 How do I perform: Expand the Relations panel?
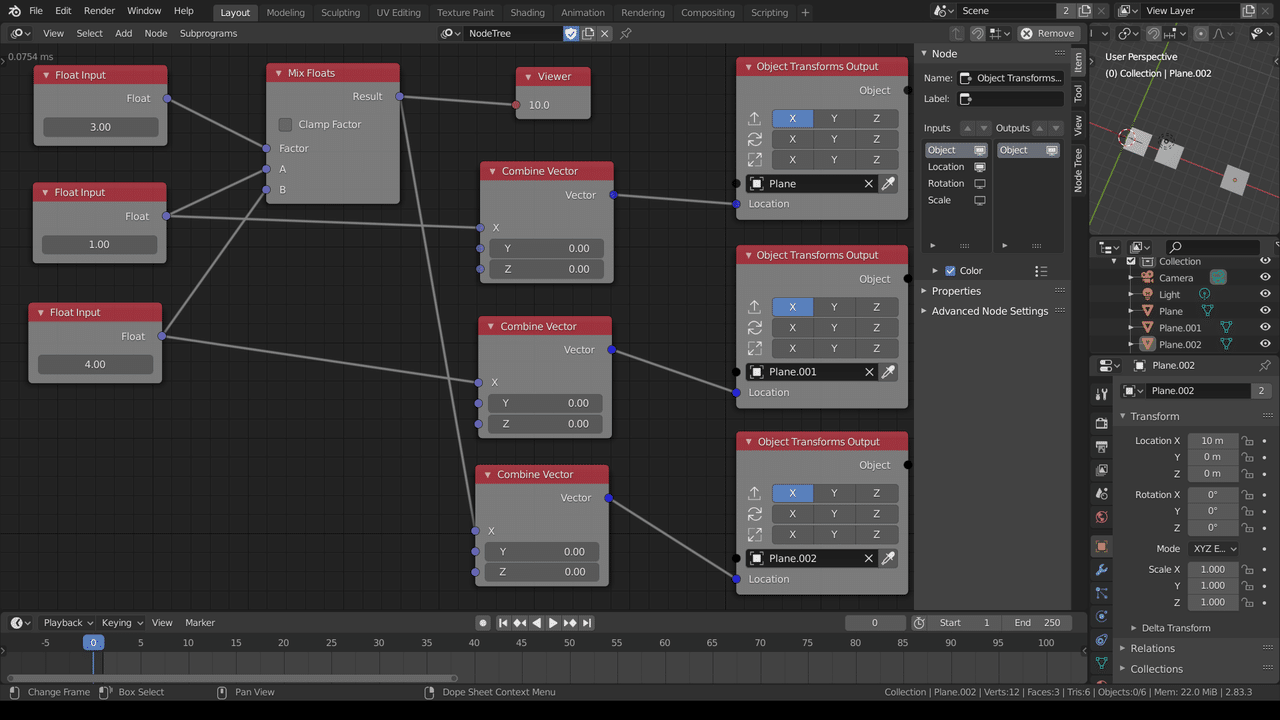pyautogui.click(x=1152, y=649)
